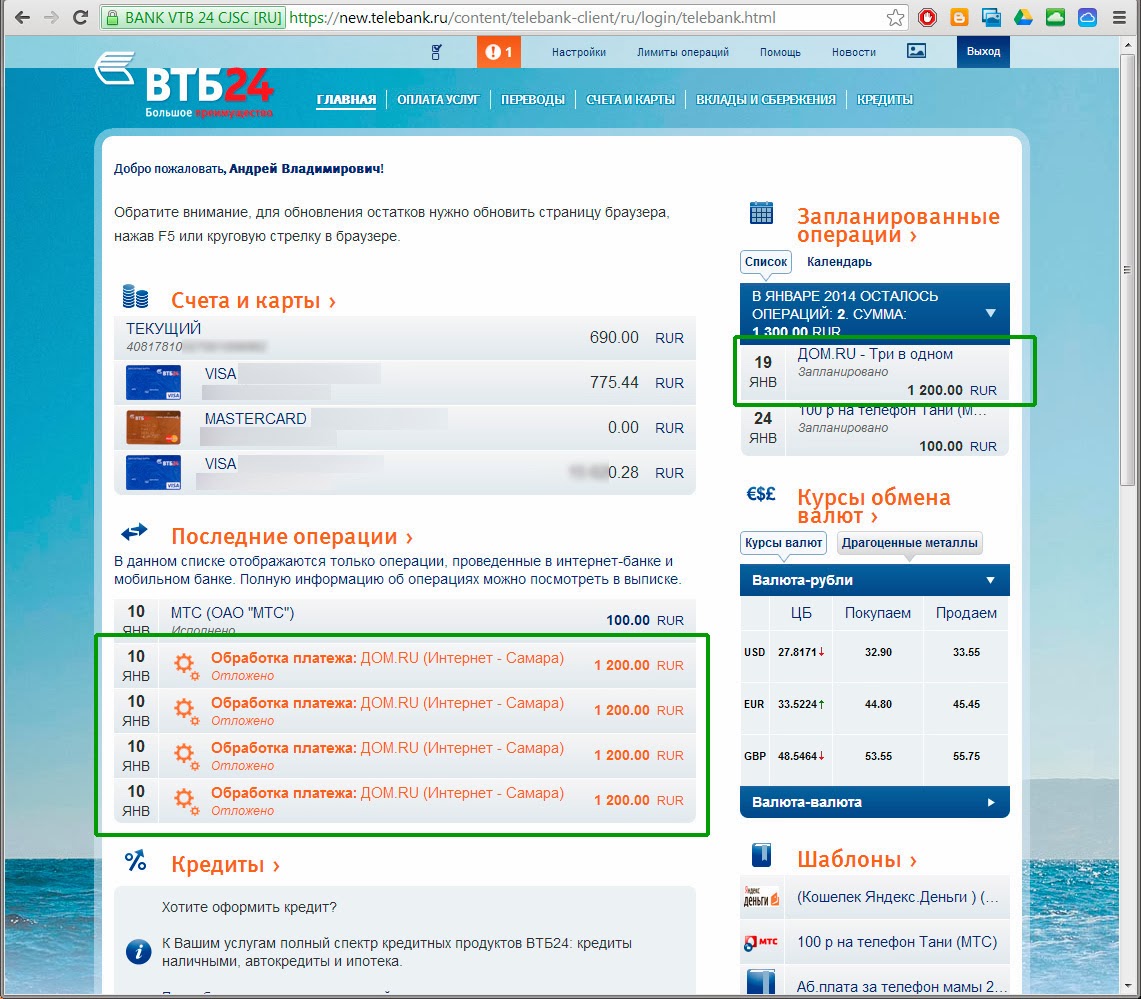Click the percent icon beside Кредиты
Image resolution: width=1141 pixels, height=999 pixels.
pos(135,861)
